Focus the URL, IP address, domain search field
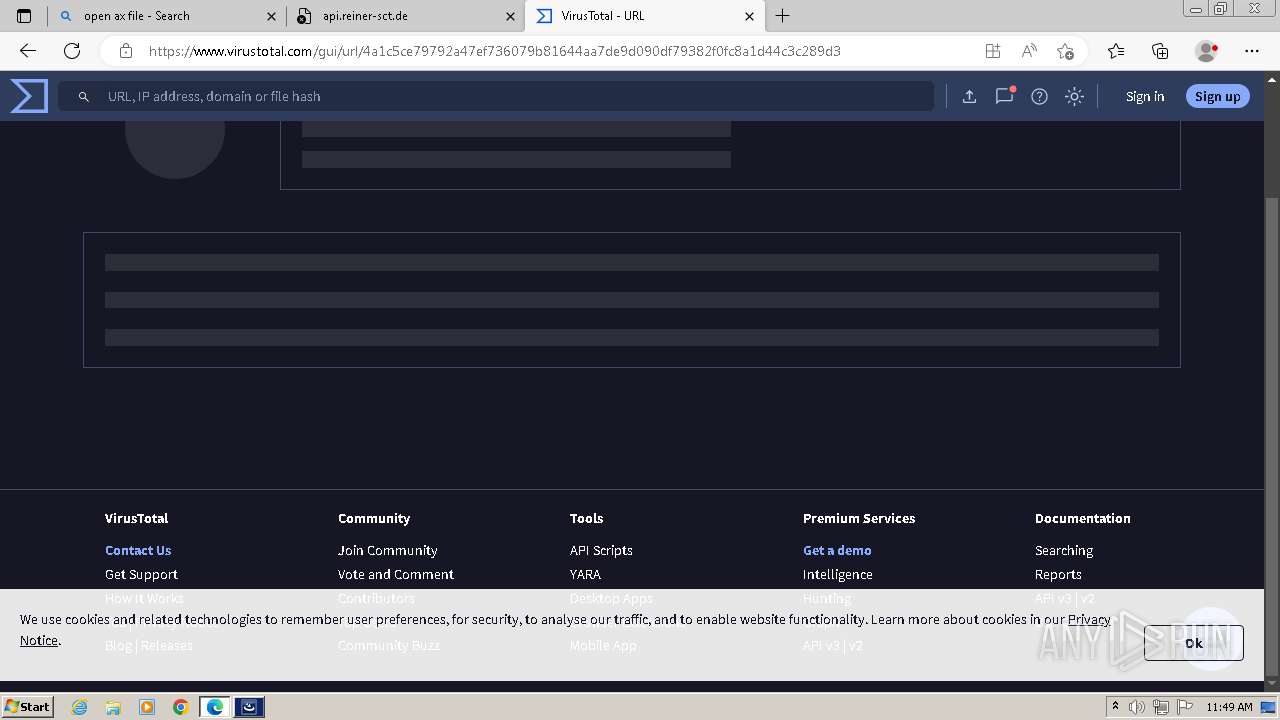 pyautogui.click(x=495, y=96)
